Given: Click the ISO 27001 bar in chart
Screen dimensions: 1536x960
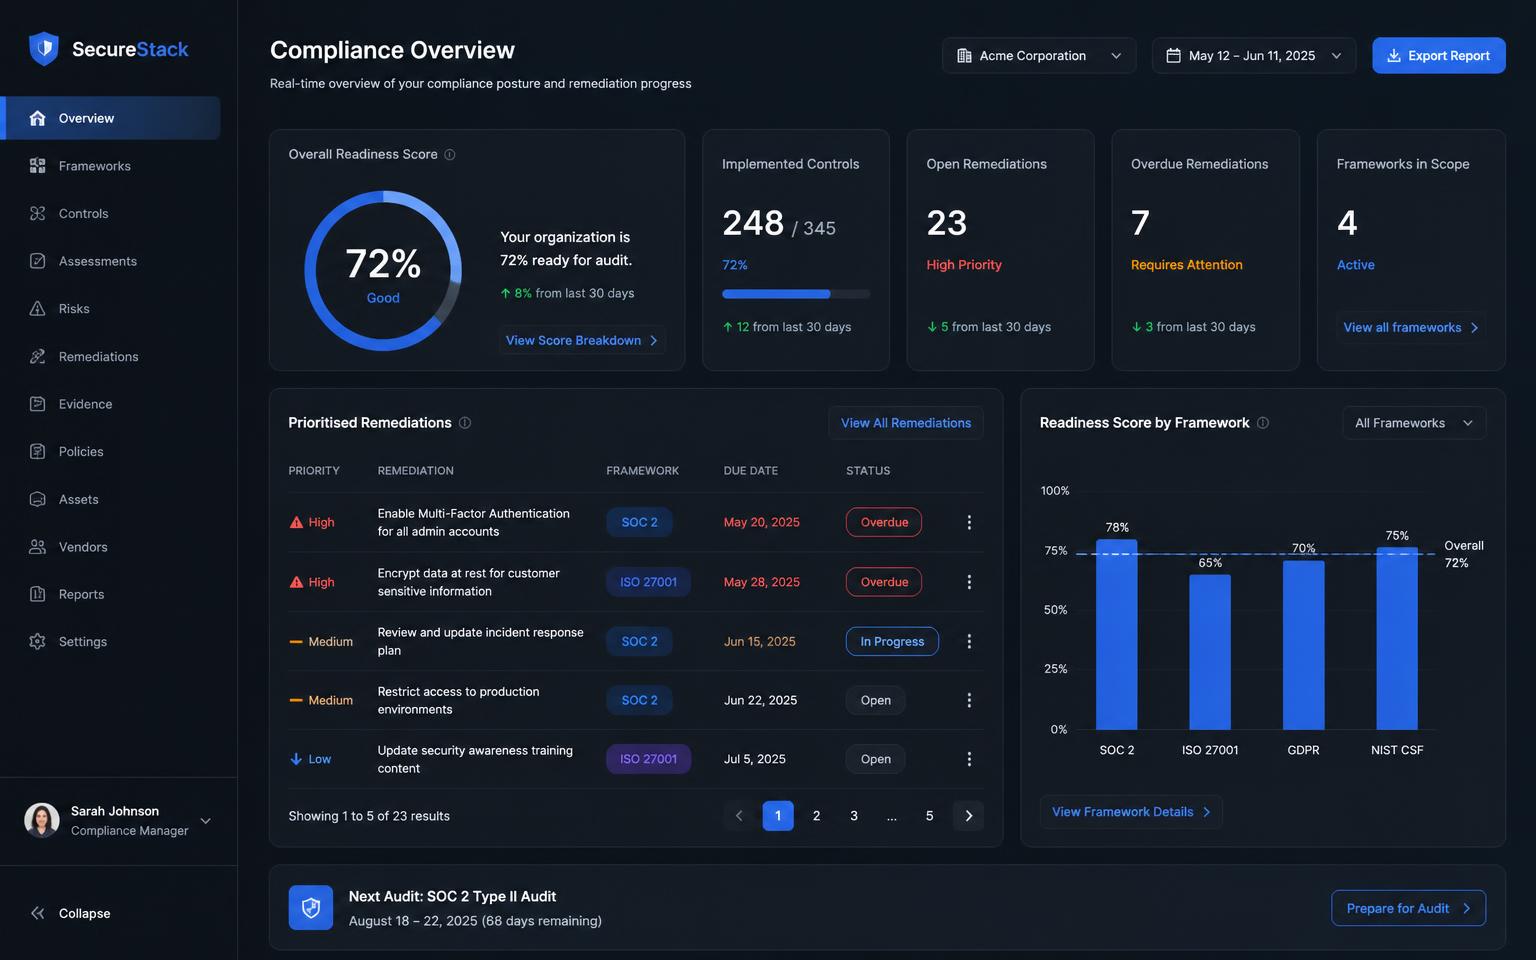Looking at the screenshot, I should pyautogui.click(x=1210, y=652).
